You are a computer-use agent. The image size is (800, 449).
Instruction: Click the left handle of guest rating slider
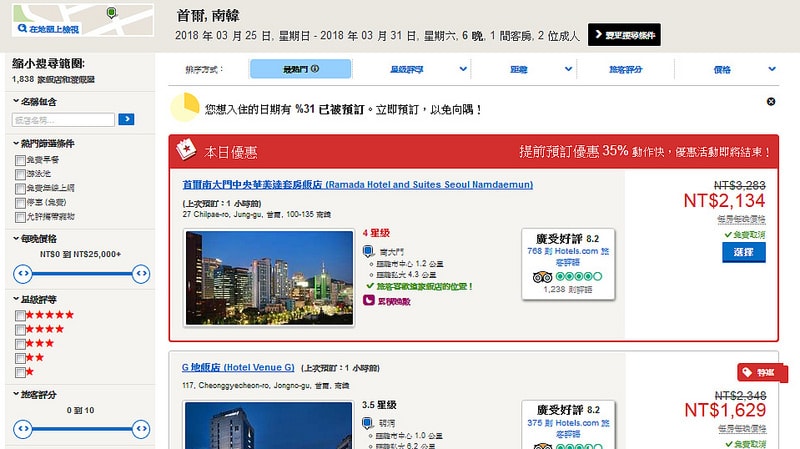point(23,429)
